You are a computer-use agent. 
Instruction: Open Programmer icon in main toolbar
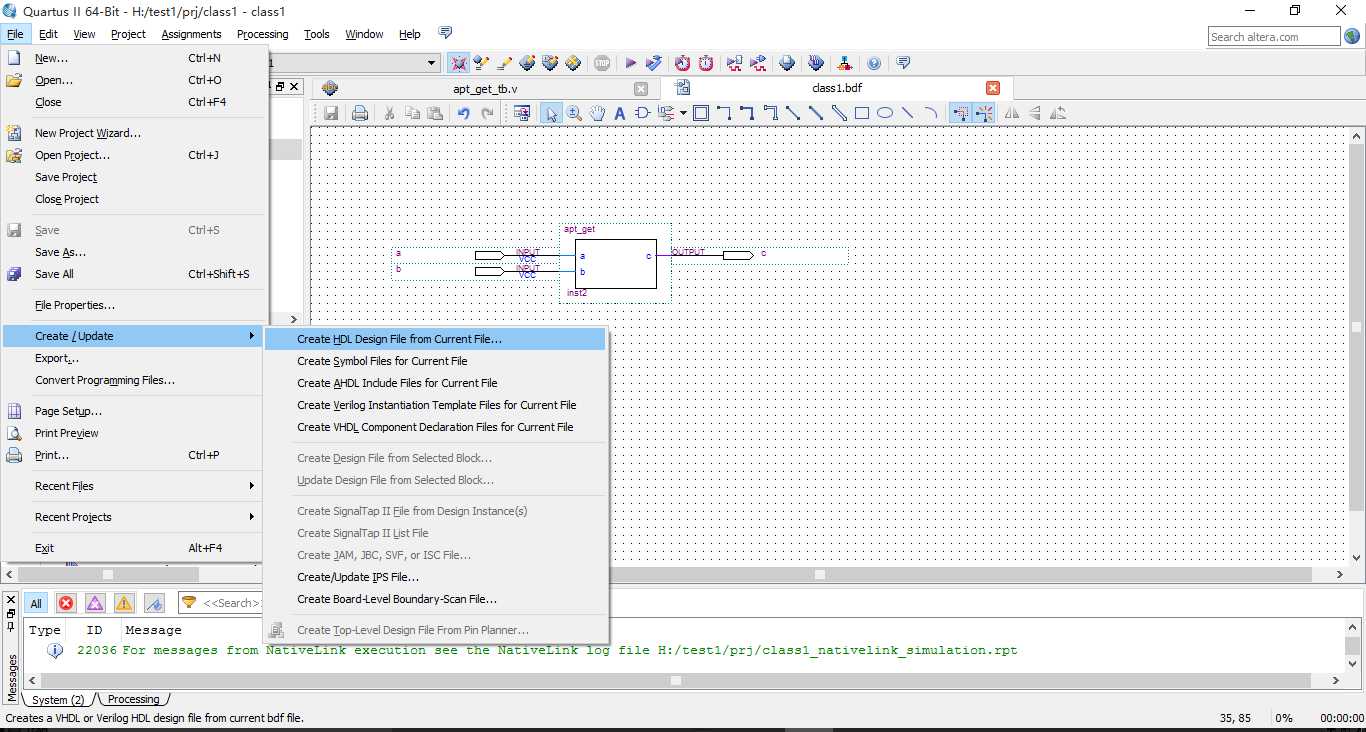click(x=816, y=63)
